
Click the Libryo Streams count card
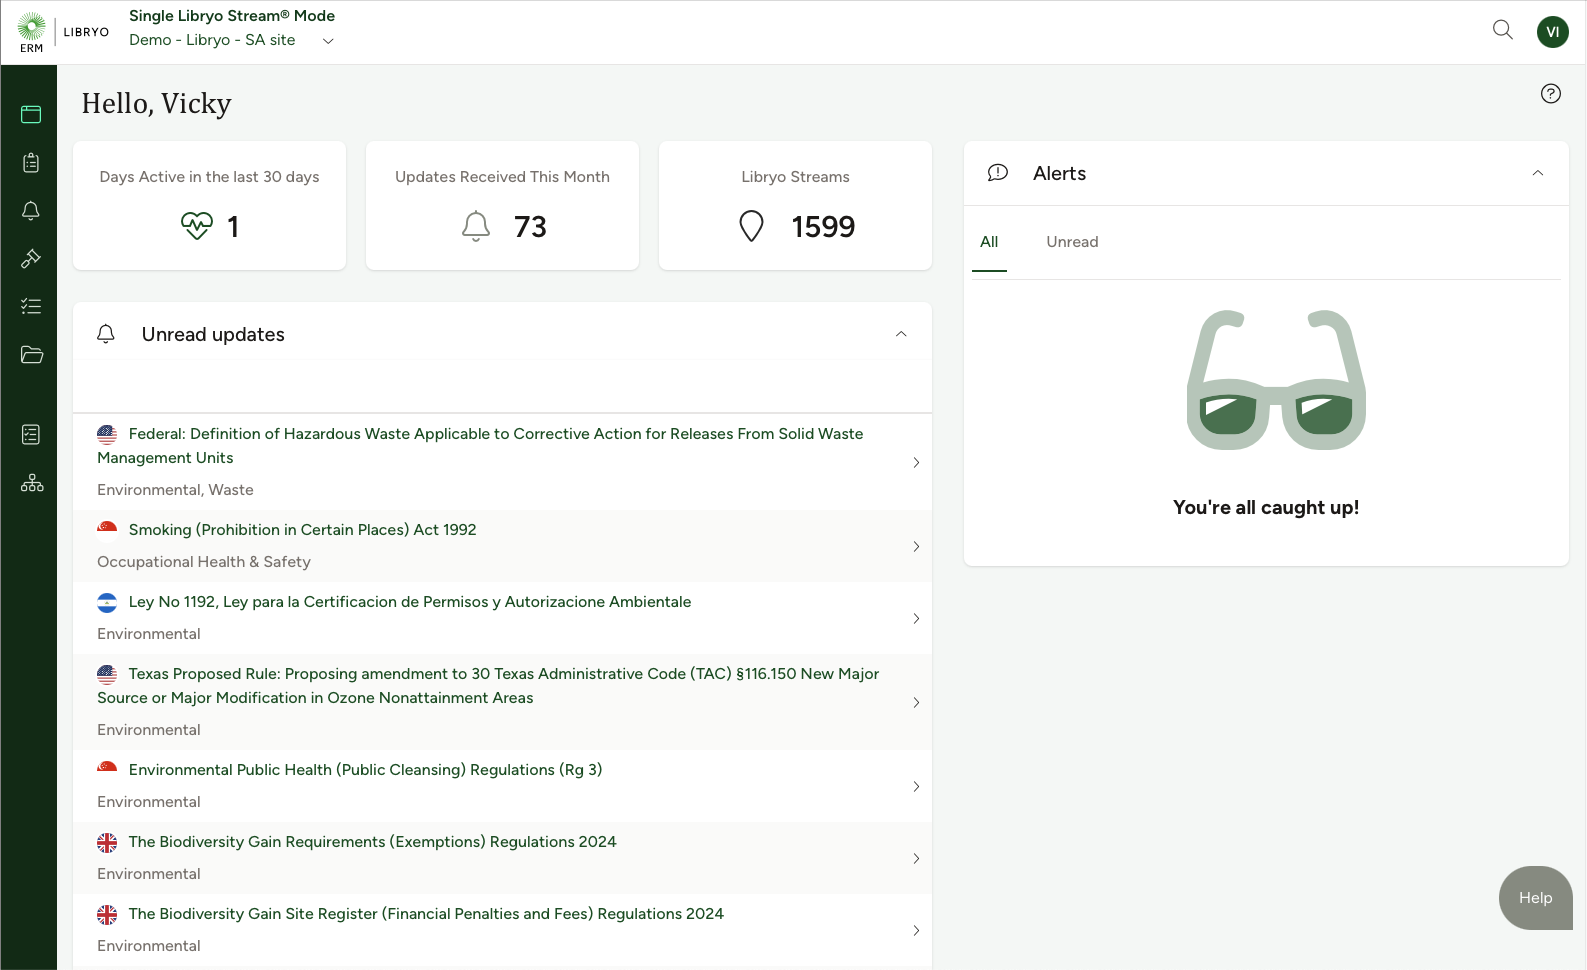(x=795, y=205)
